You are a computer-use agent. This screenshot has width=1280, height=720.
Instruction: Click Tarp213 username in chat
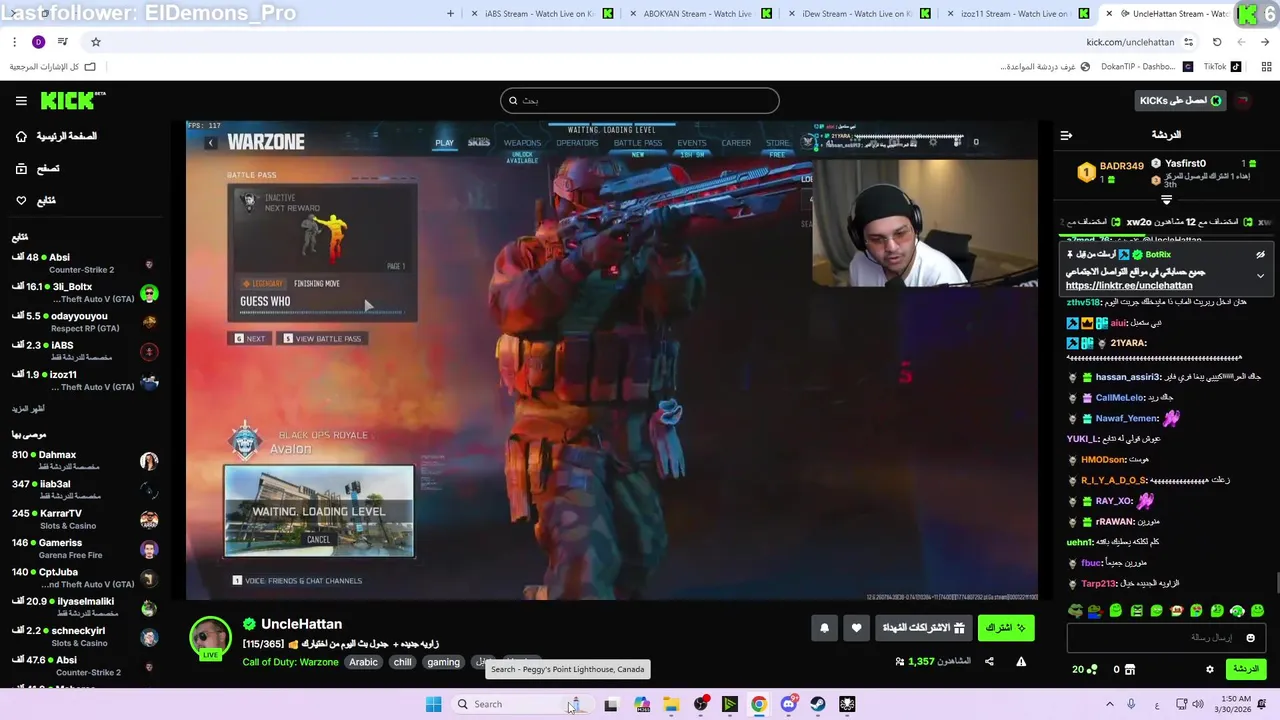[x=1098, y=583]
